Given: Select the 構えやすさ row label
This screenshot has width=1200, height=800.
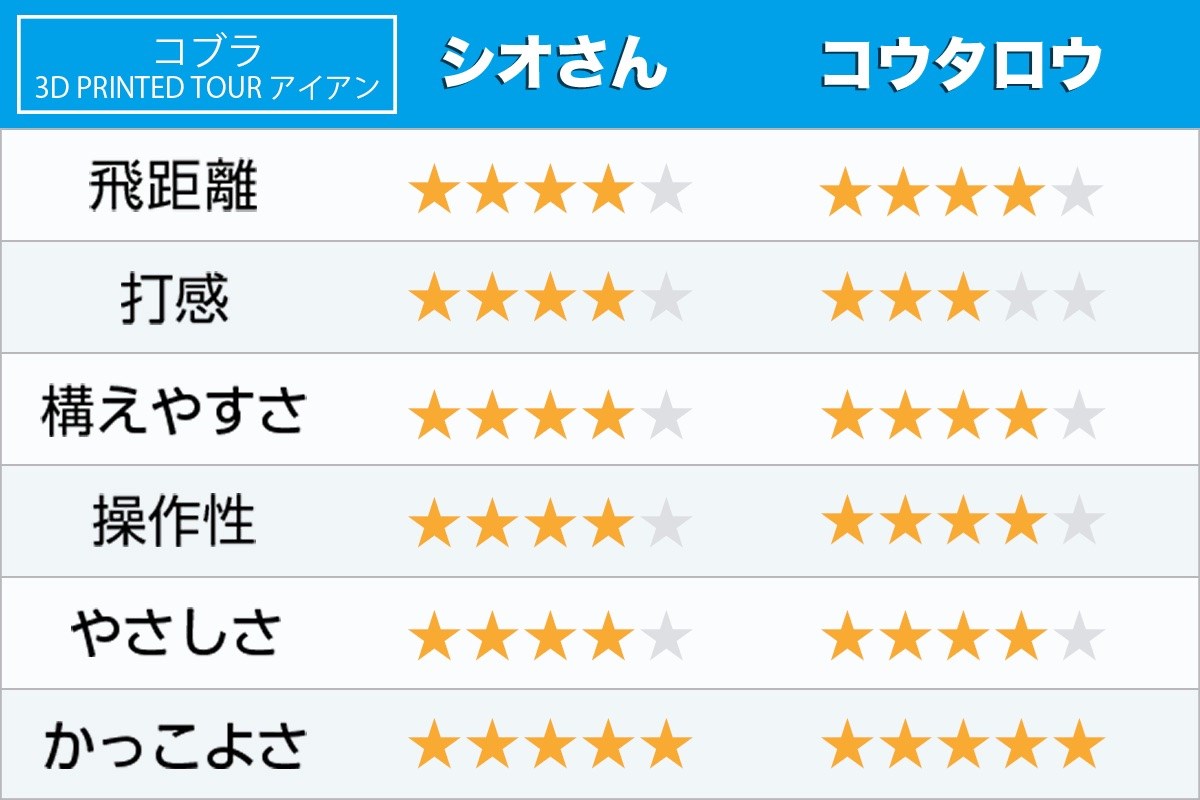Looking at the screenshot, I should click(174, 411).
